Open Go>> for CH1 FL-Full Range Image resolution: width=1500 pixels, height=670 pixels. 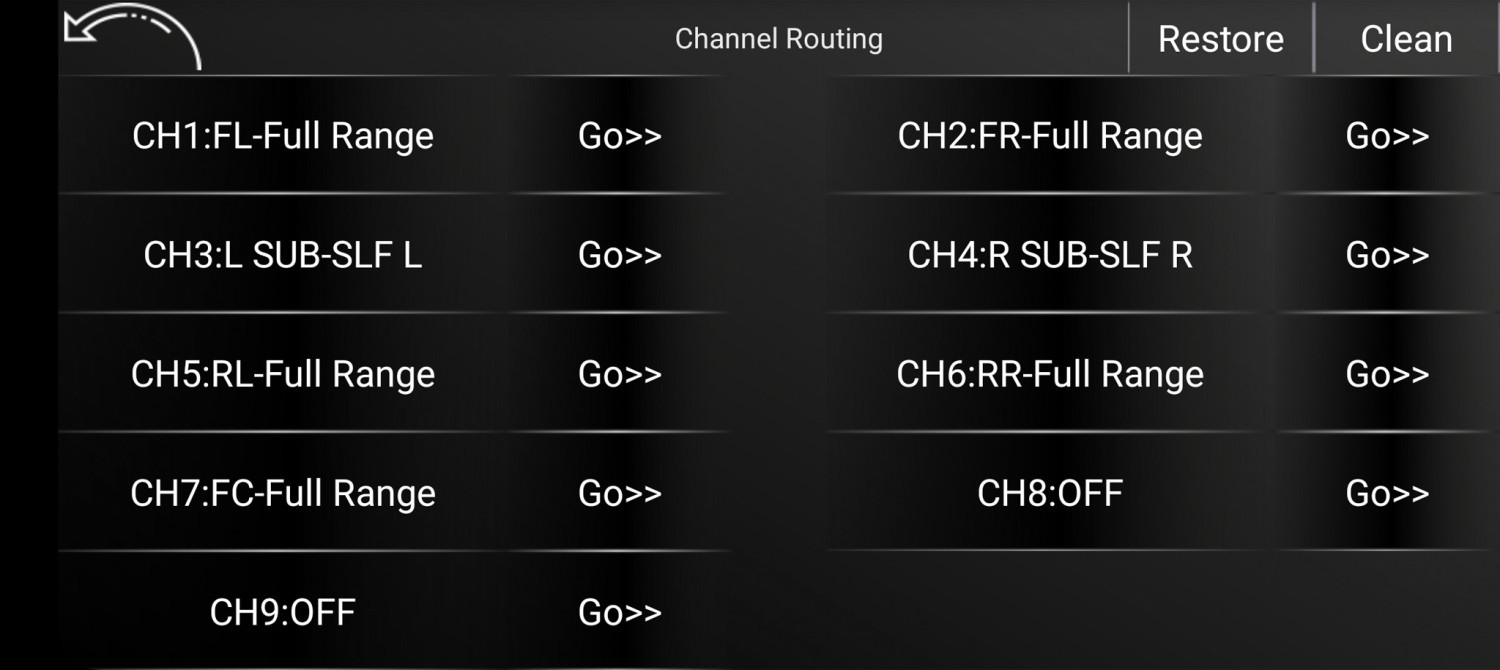pos(620,136)
